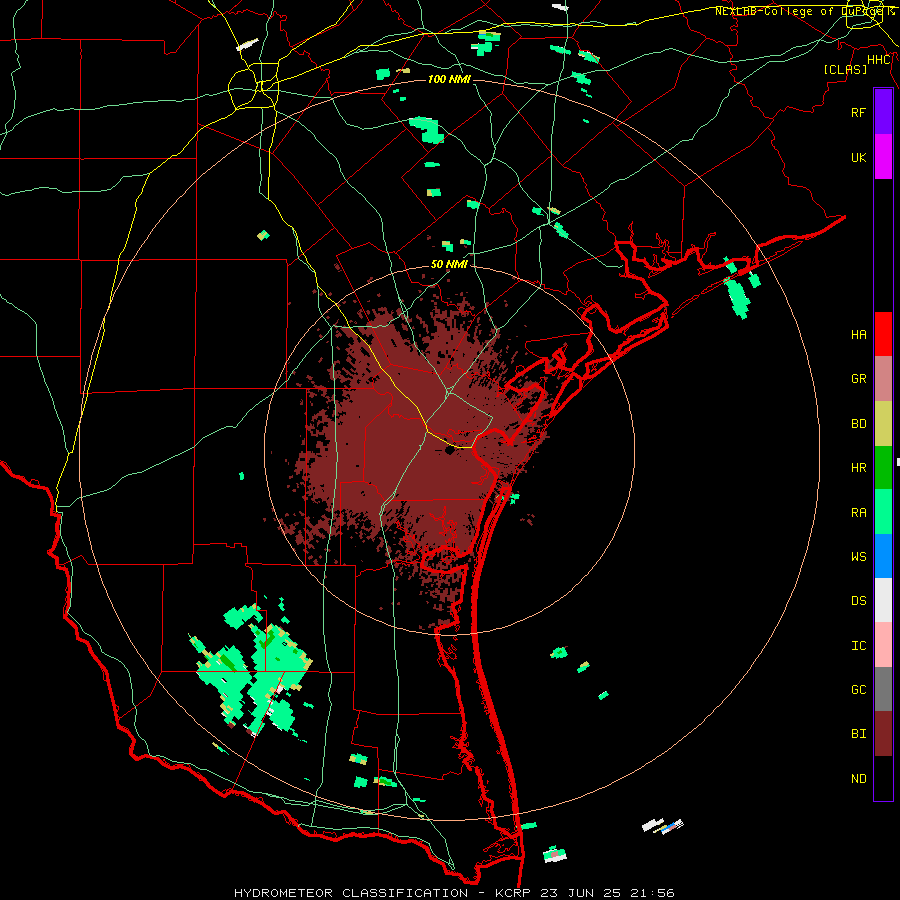Select the GC gray legend swatch
This screenshot has height=900, width=900.
click(x=883, y=689)
